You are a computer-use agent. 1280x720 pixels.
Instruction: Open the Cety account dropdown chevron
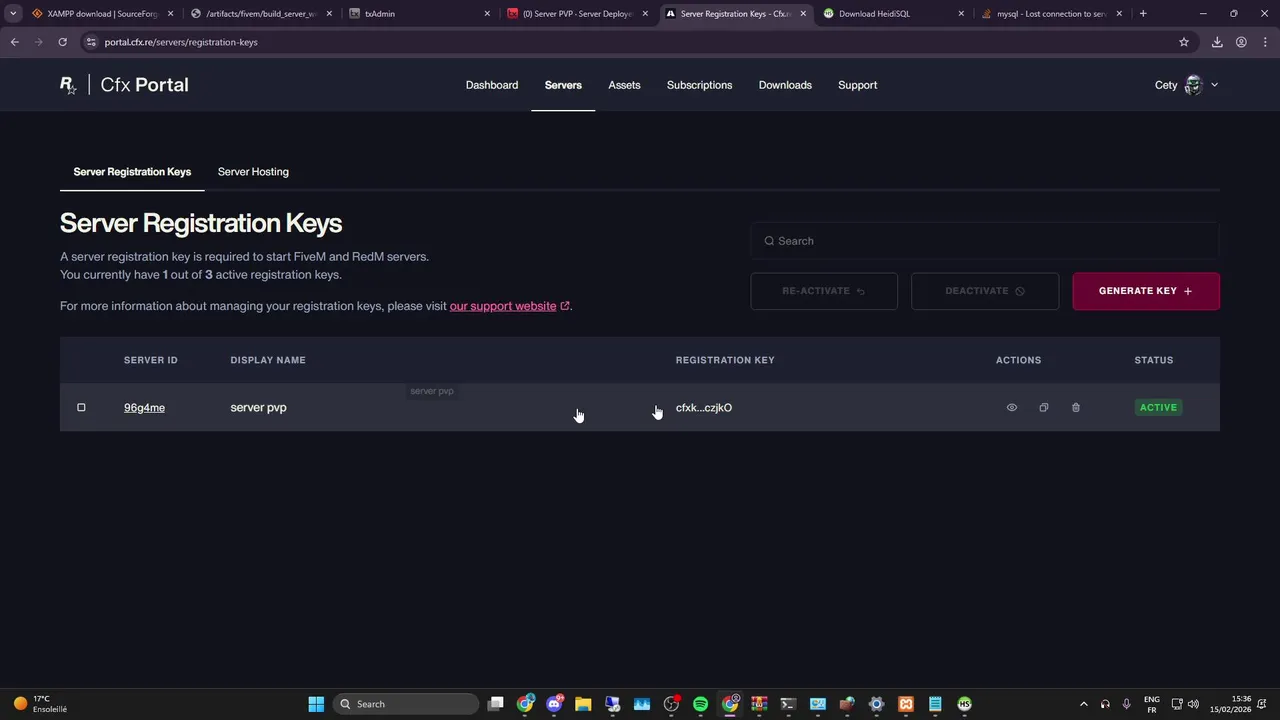tap(1215, 85)
